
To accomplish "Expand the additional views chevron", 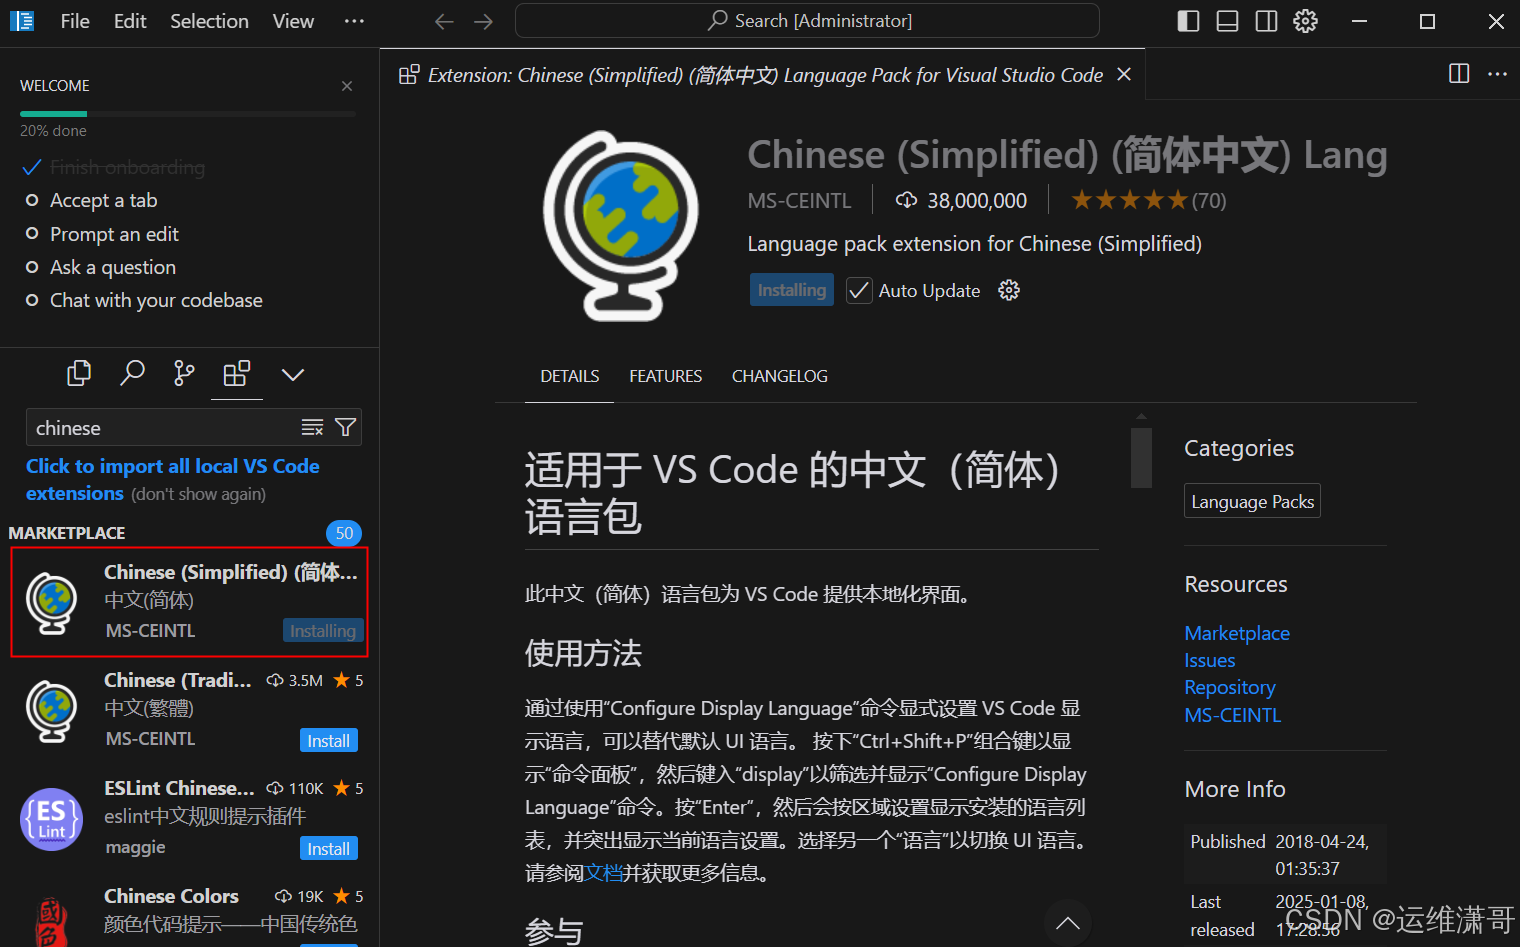I will [x=292, y=375].
